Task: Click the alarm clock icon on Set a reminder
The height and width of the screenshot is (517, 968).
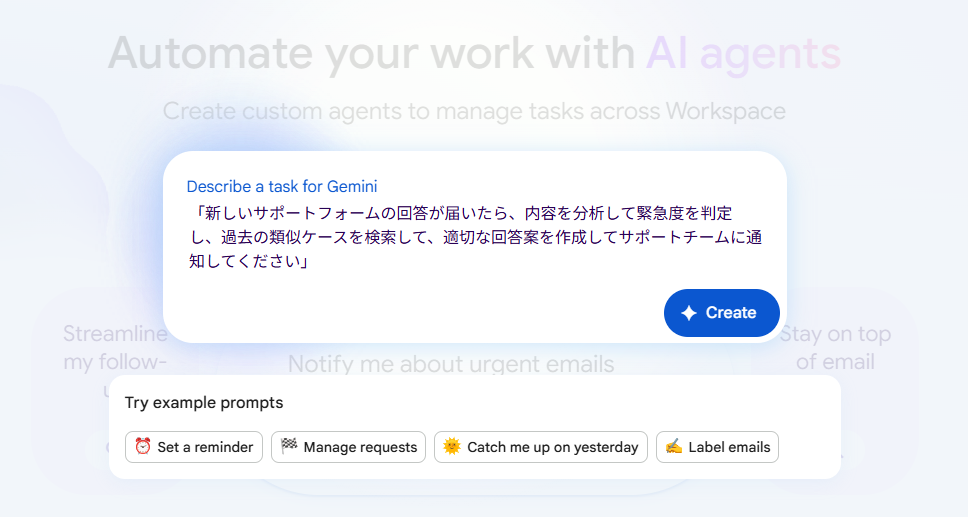Action: click(x=143, y=447)
